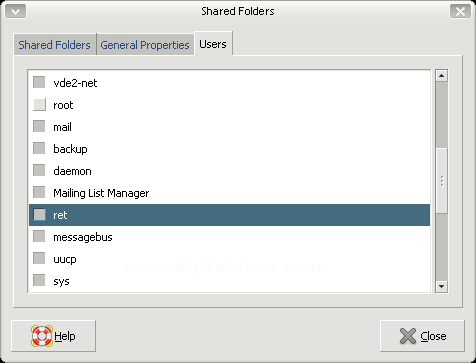
Task: Click the scrollbar up arrow
Action: point(441,76)
